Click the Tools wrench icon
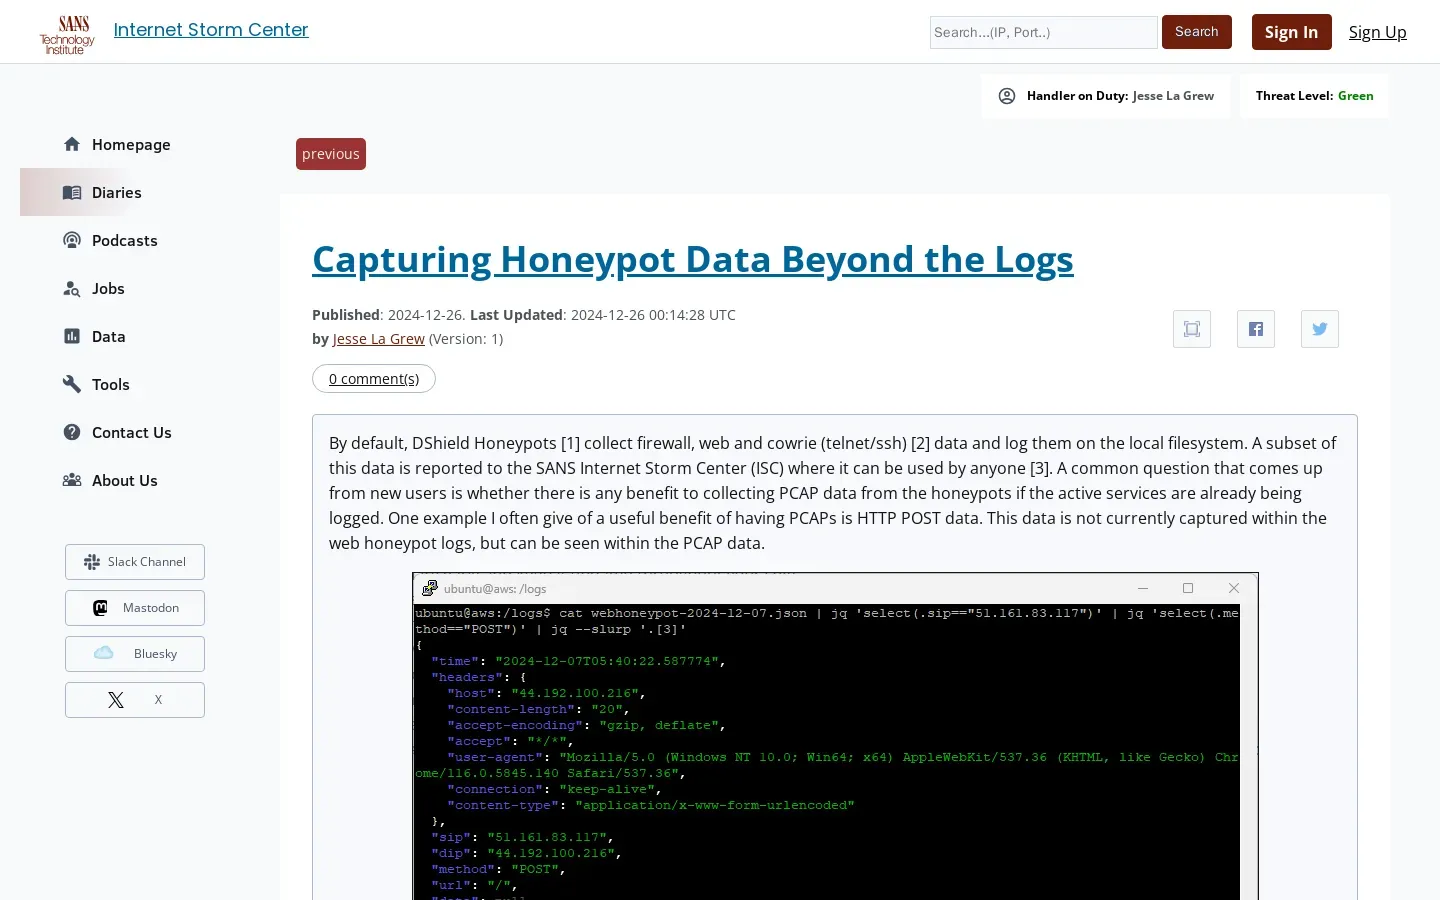Screen dimensions: 1440x900 tap(72, 384)
